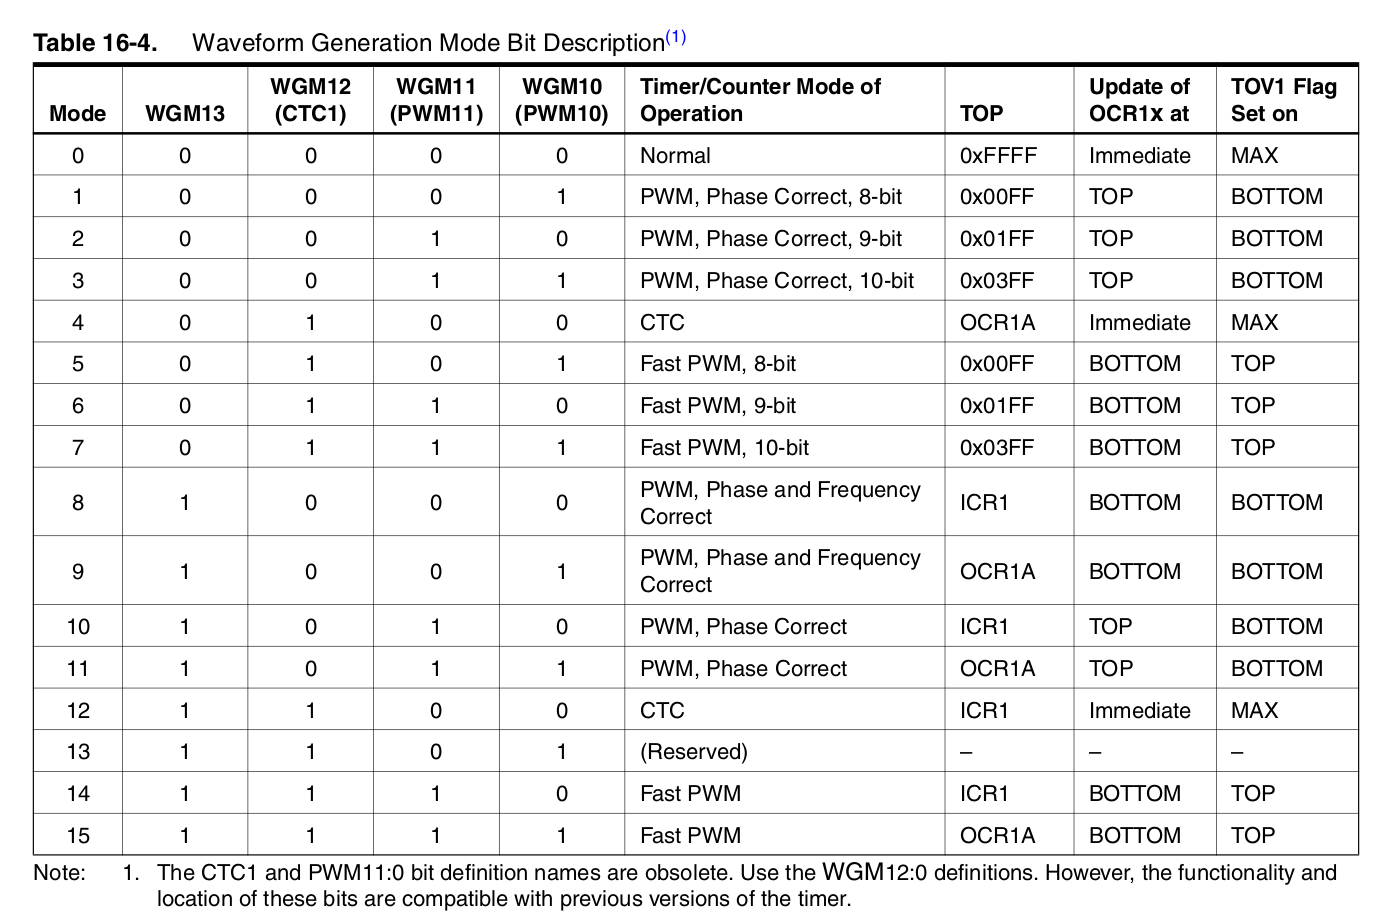Select the TOP column header
The image size is (1376, 924).
981,113
